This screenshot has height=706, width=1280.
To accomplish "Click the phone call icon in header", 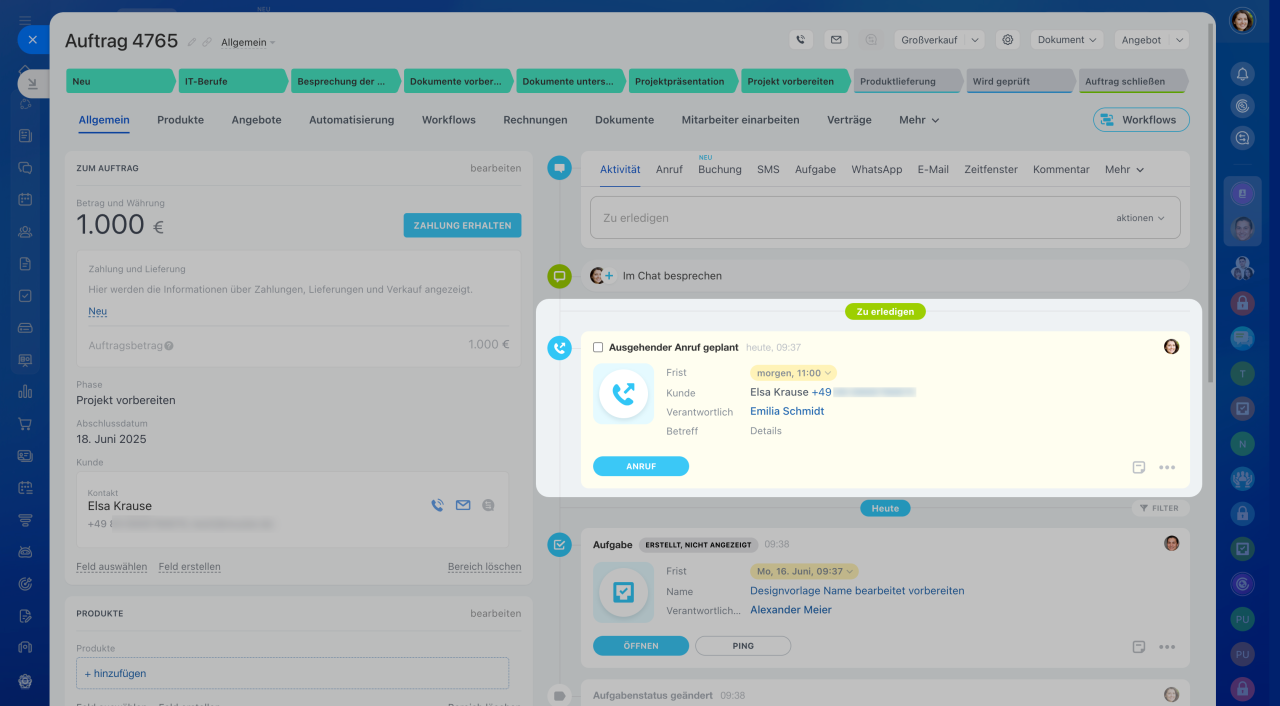I will (800, 40).
